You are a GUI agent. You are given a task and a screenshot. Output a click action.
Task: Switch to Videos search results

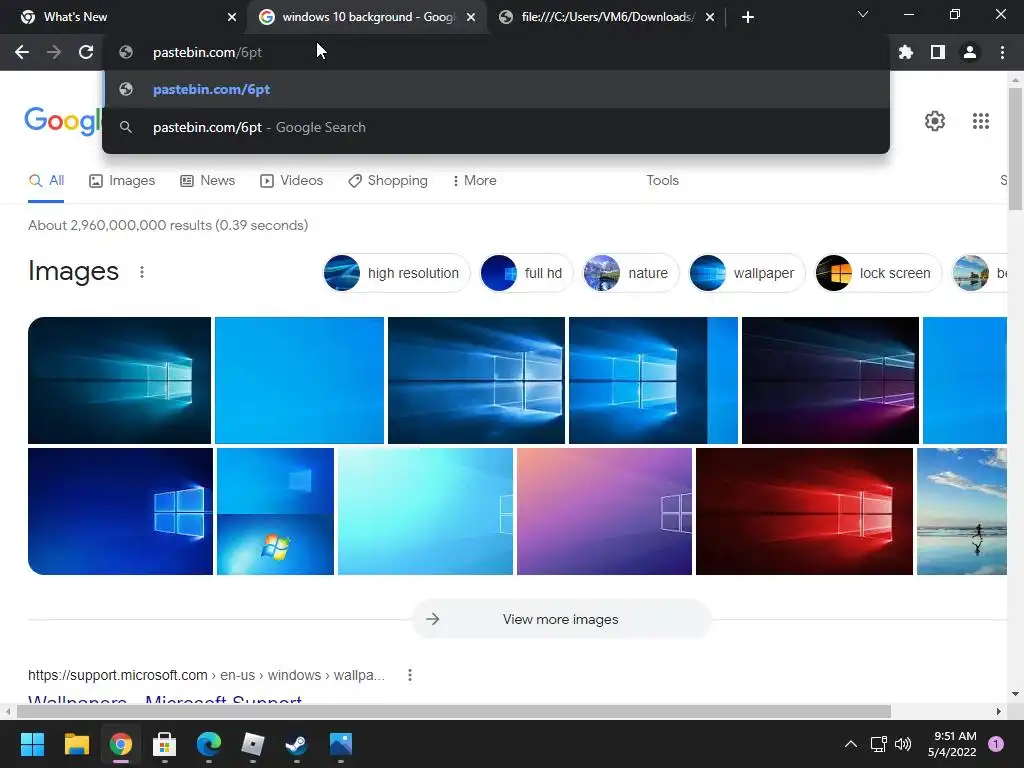tap(291, 180)
